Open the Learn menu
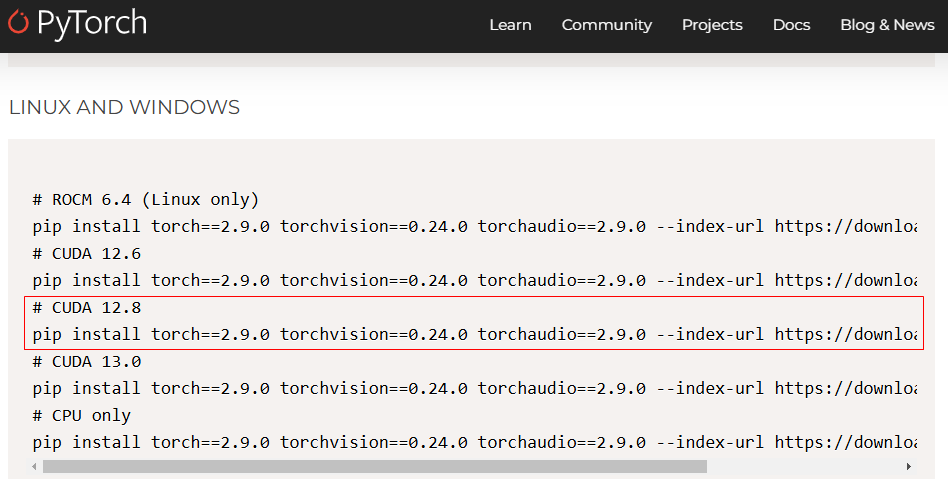Image resolution: width=948 pixels, height=479 pixels. click(x=510, y=25)
